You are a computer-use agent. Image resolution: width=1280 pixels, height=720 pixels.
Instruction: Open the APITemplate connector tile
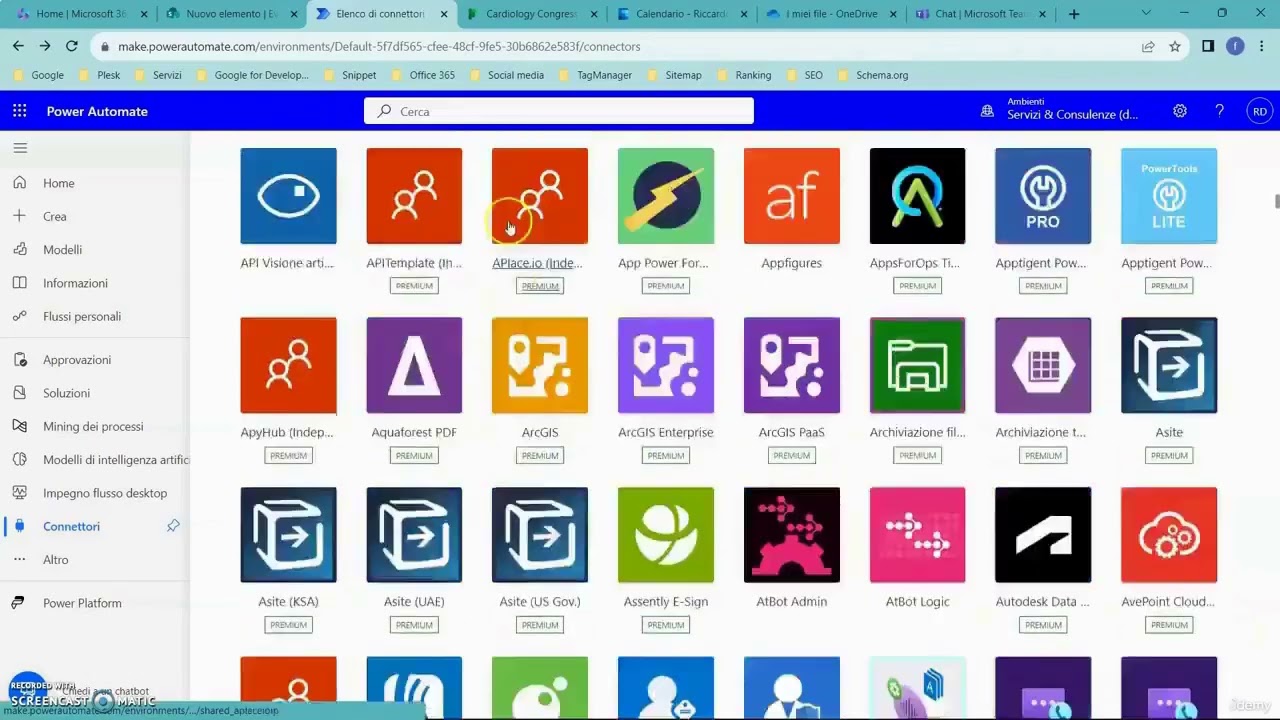[x=414, y=196]
